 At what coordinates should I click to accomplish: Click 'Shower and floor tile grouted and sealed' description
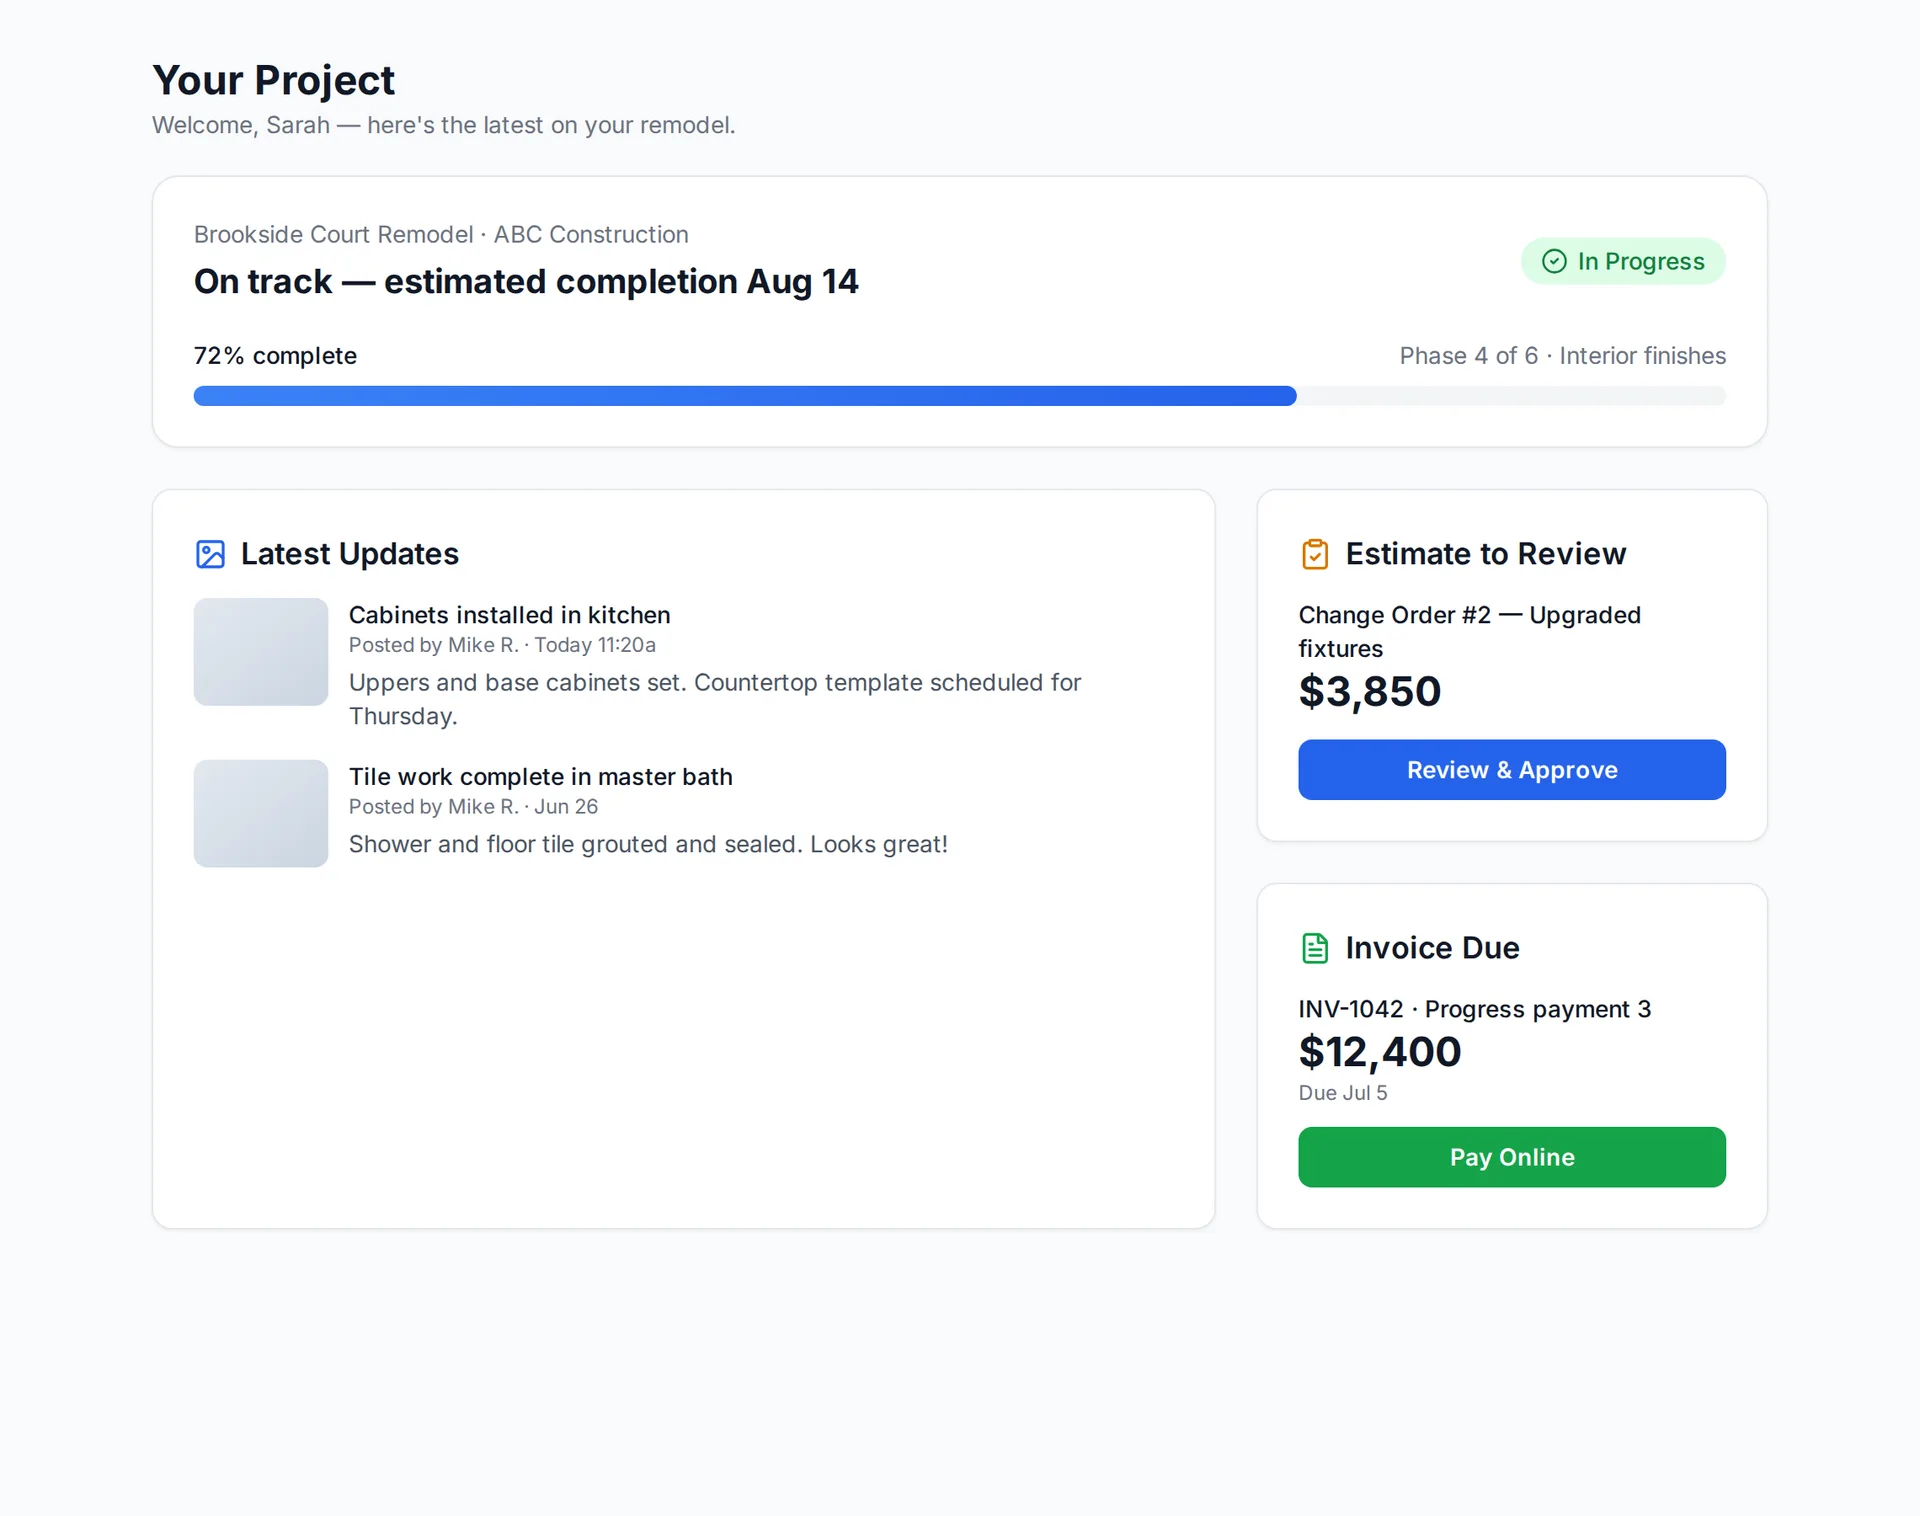[x=648, y=845]
